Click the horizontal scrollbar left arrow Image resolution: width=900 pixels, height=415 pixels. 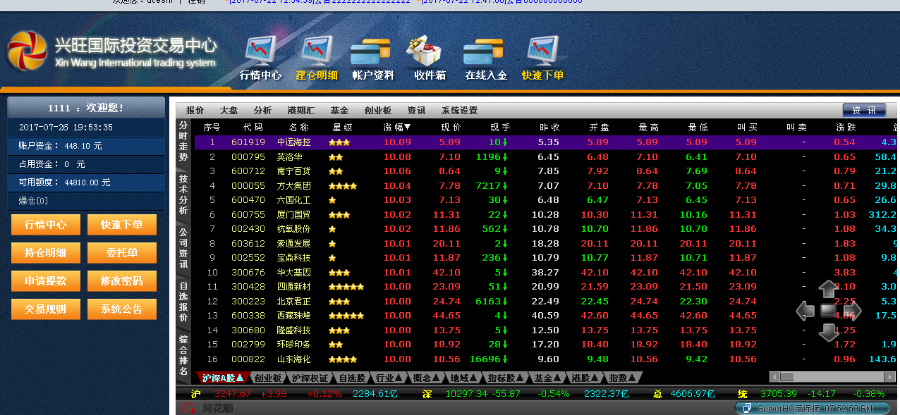pos(774,377)
